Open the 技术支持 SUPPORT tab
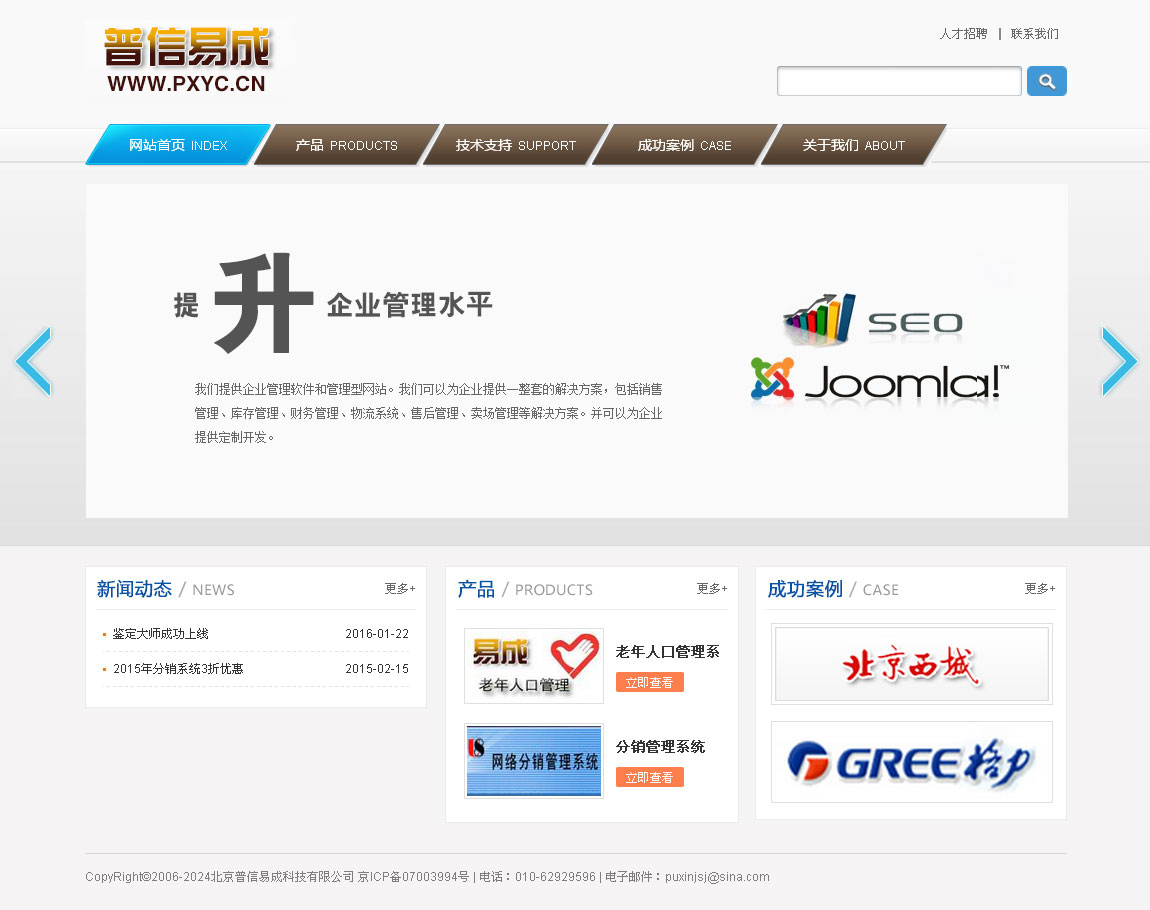Viewport: 1150px width, 910px height. point(516,145)
